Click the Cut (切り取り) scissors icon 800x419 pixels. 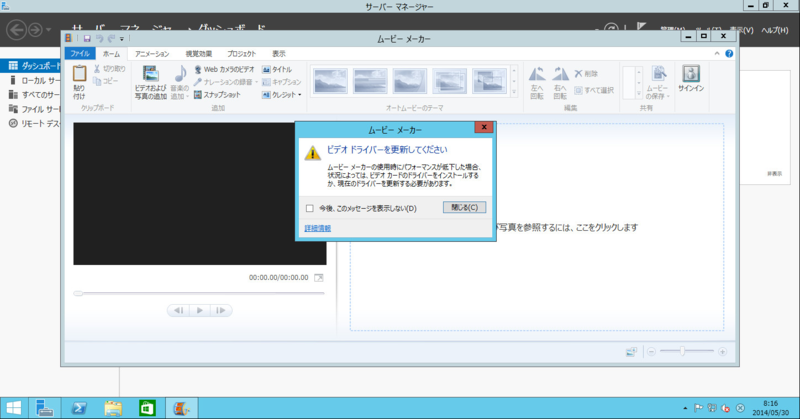(x=97, y=69)
